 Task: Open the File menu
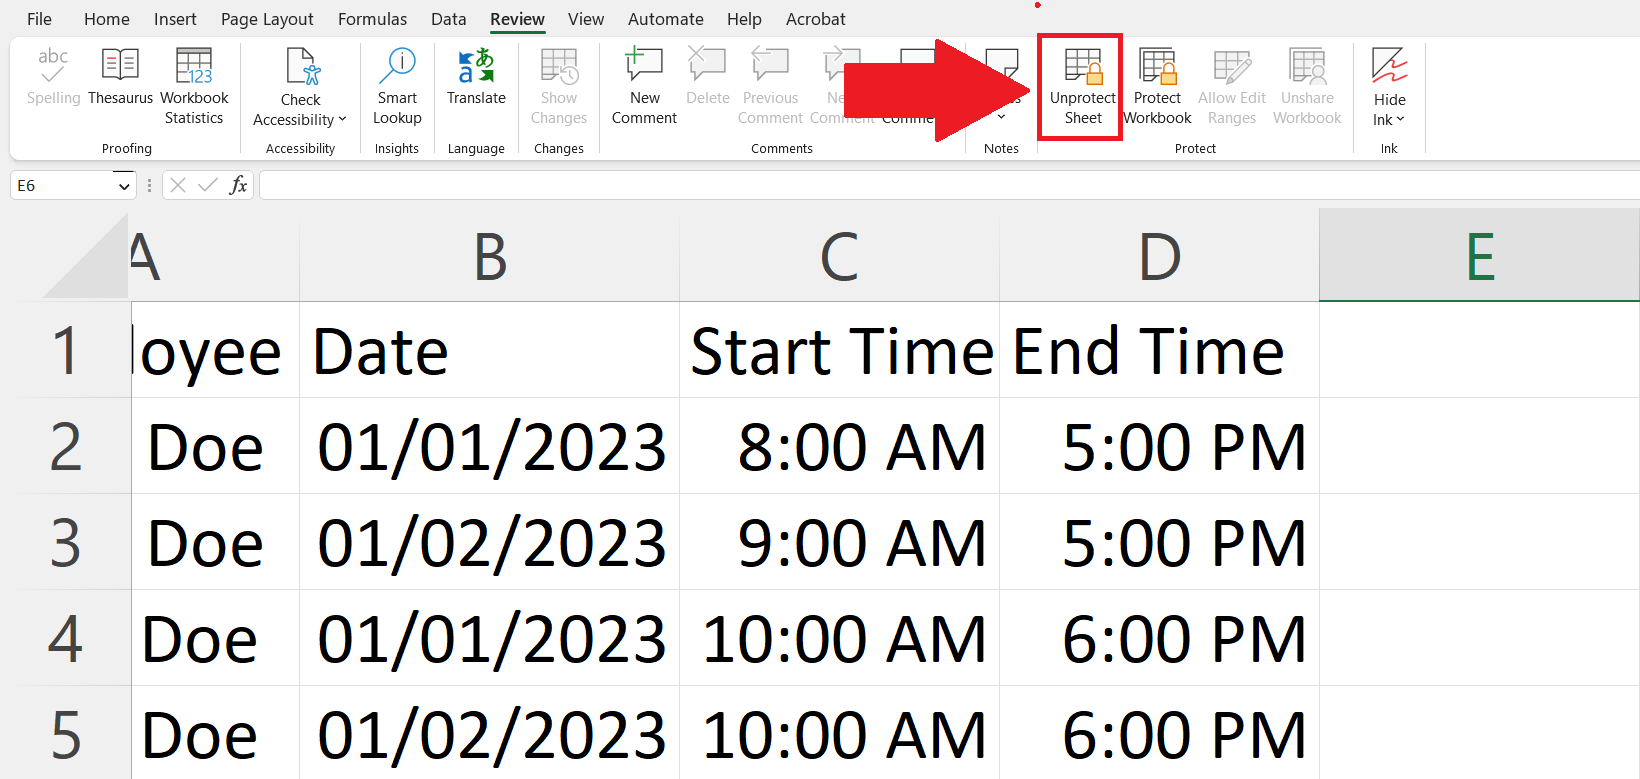(x=39, y=19)
